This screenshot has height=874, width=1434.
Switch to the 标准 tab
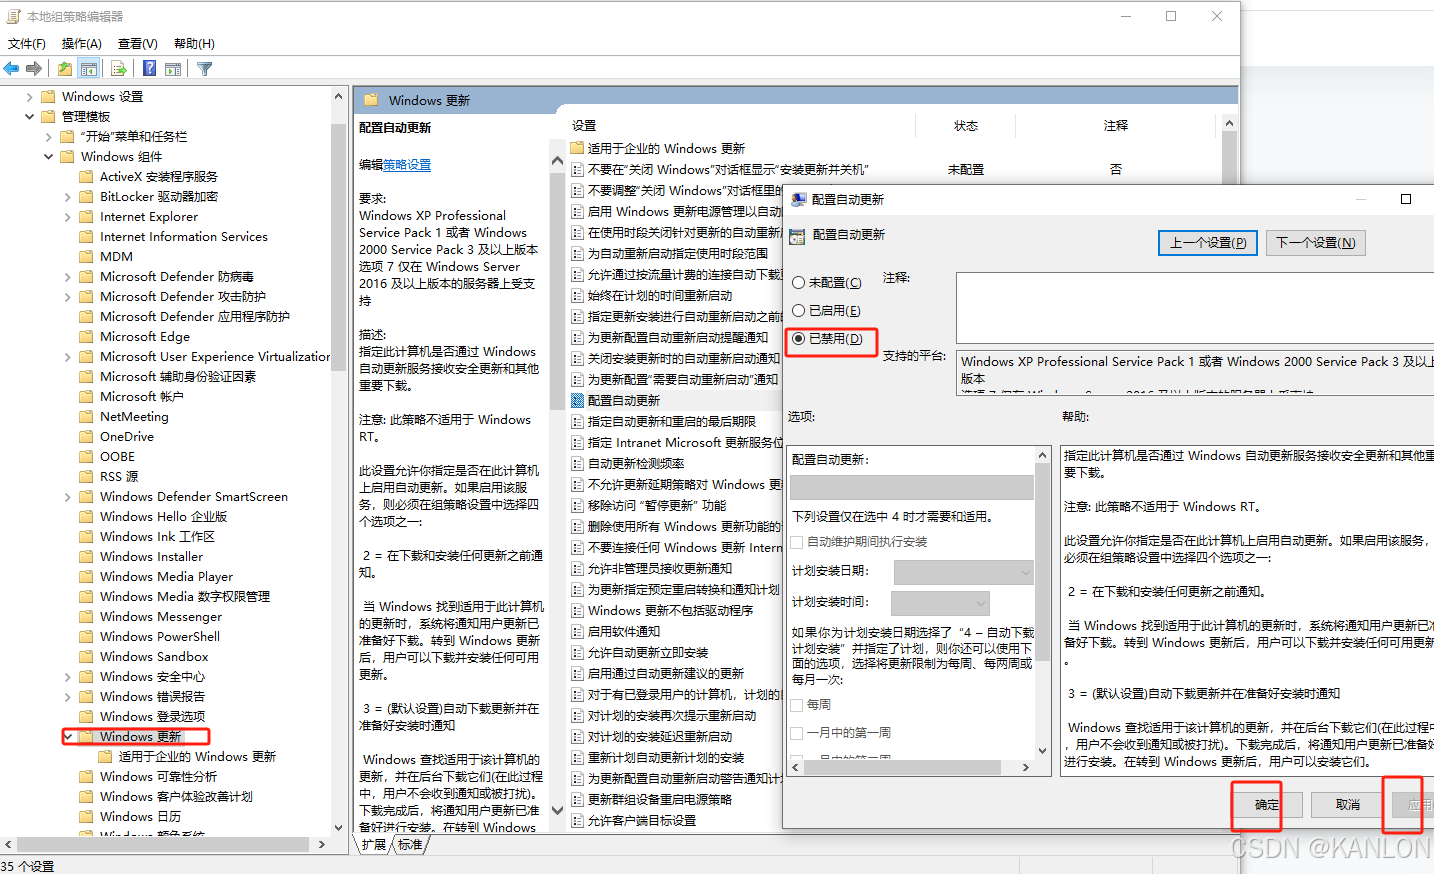pyautogui.click(x=410, y=844)
